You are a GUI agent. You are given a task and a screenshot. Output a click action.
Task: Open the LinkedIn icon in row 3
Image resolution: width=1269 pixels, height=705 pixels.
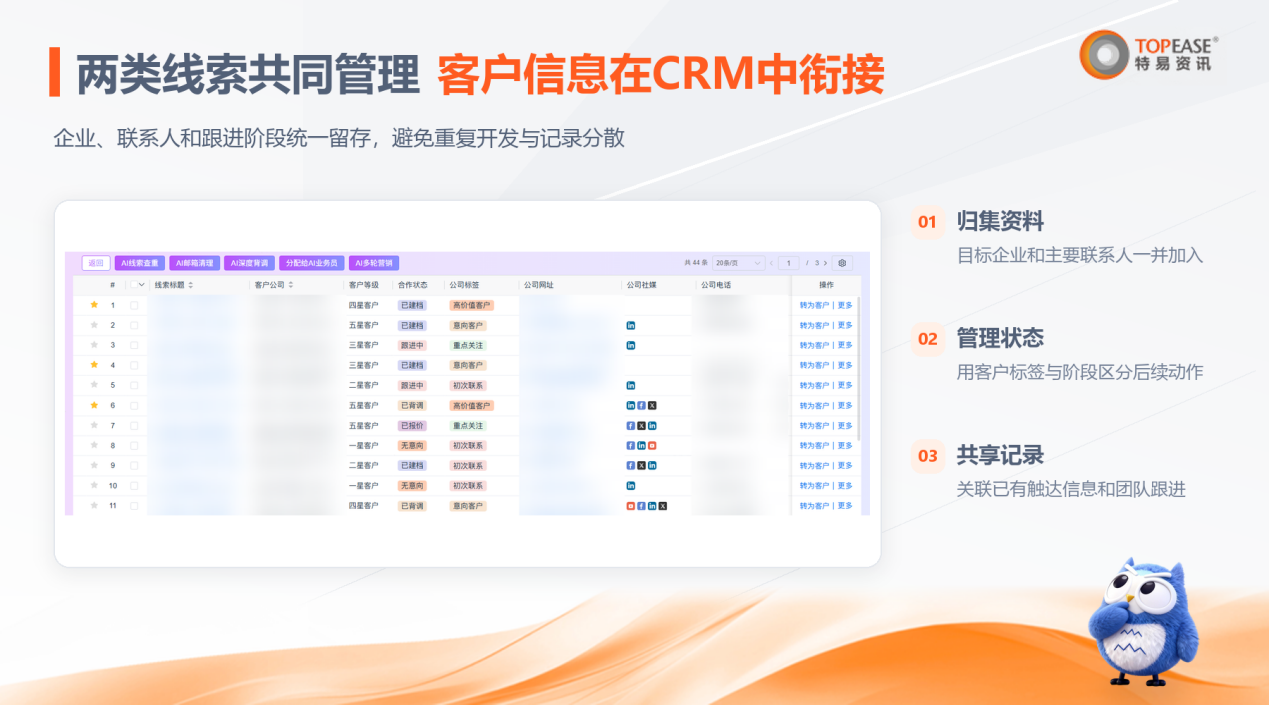click(x=631, y=345)
